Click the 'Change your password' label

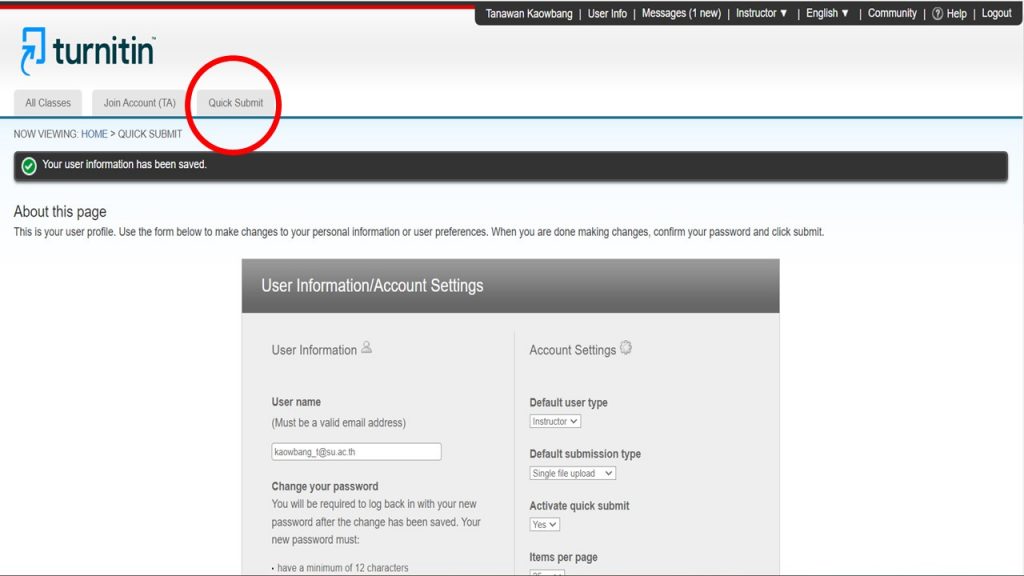coord(325,487)
